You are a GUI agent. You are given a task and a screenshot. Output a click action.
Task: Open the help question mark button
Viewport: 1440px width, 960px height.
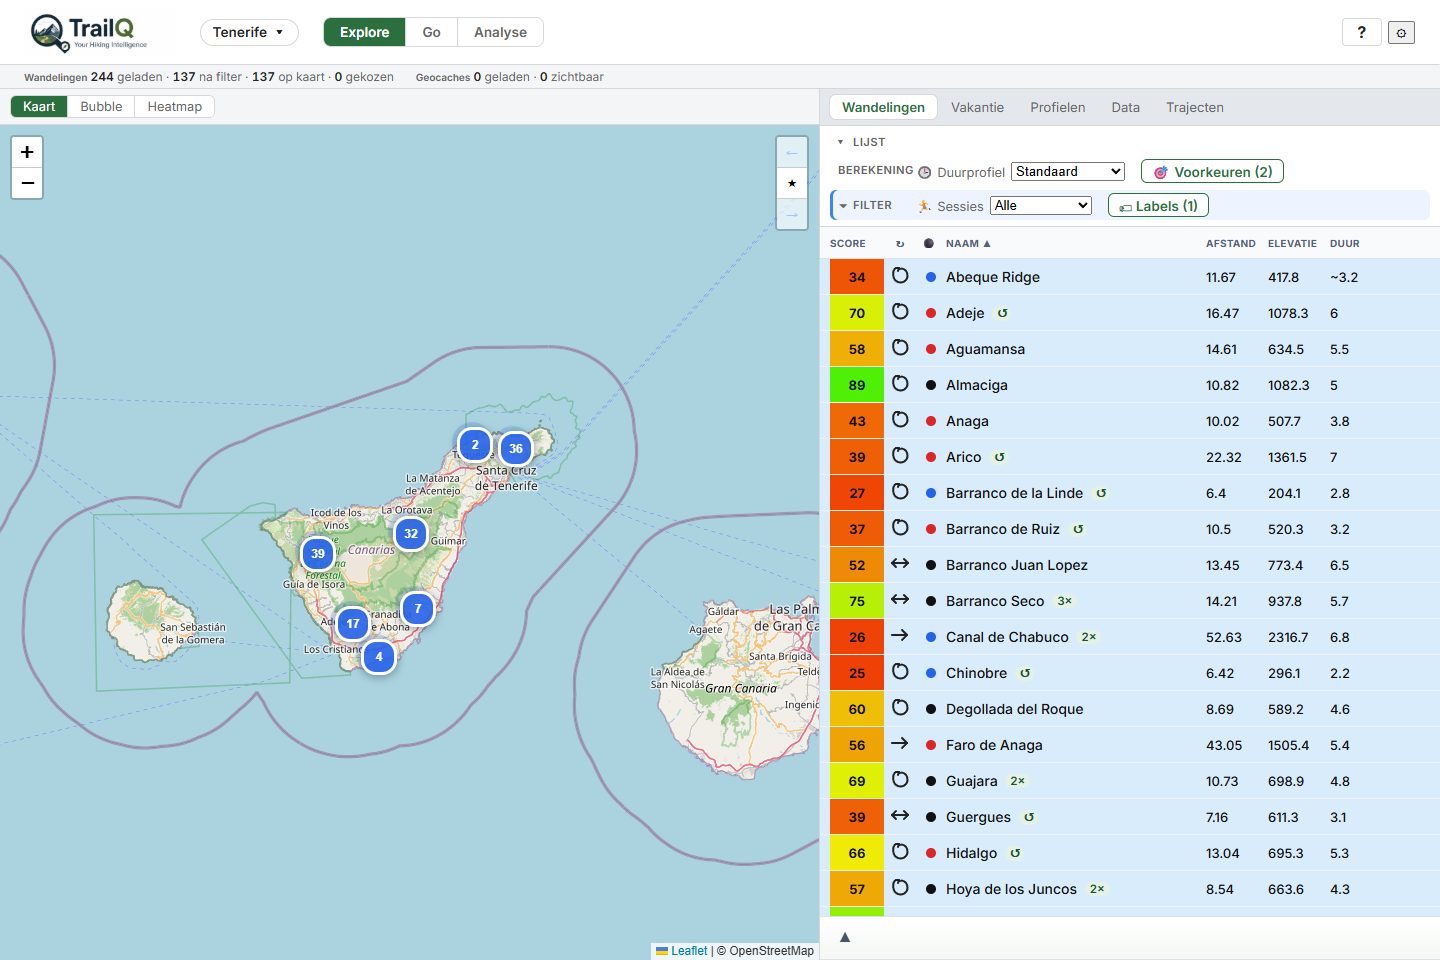1361,32
